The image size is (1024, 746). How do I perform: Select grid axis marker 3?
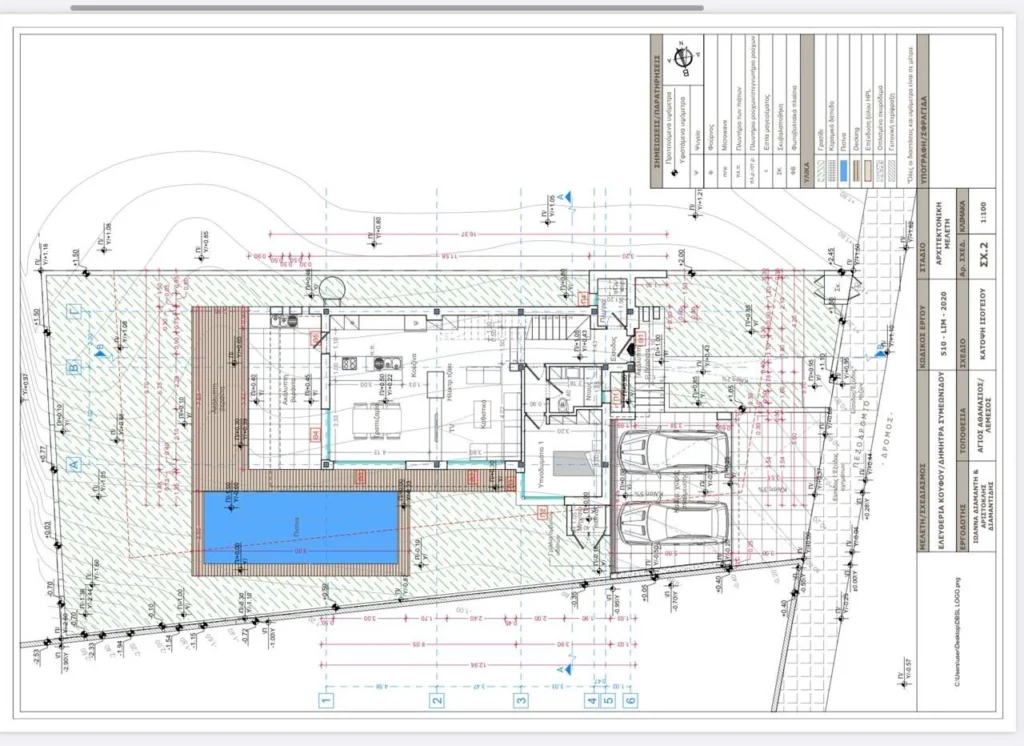click(520, 701)
